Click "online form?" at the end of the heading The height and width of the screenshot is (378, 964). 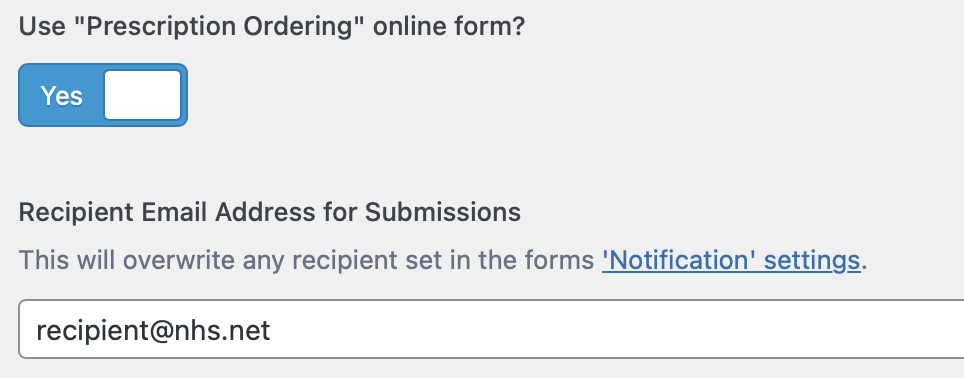pyautogui.click(x=449, y=27)
